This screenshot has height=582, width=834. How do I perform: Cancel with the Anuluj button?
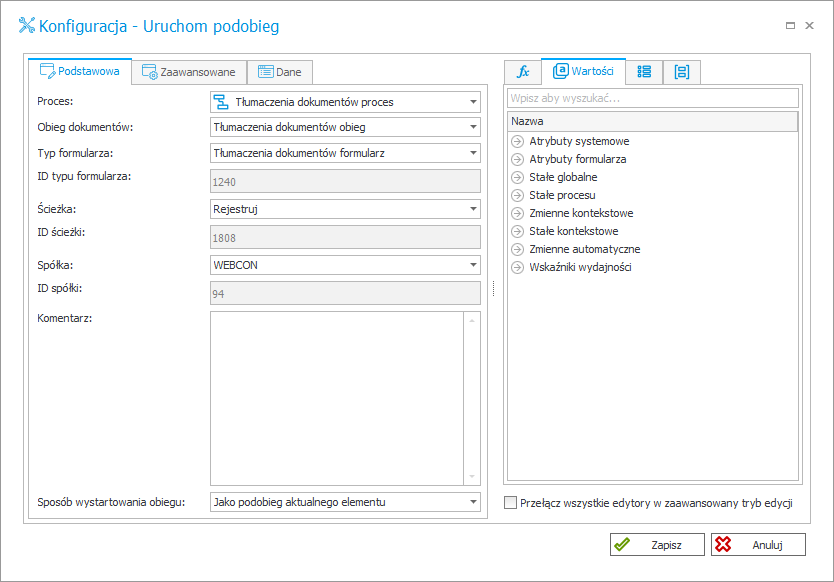click(758, 545)
